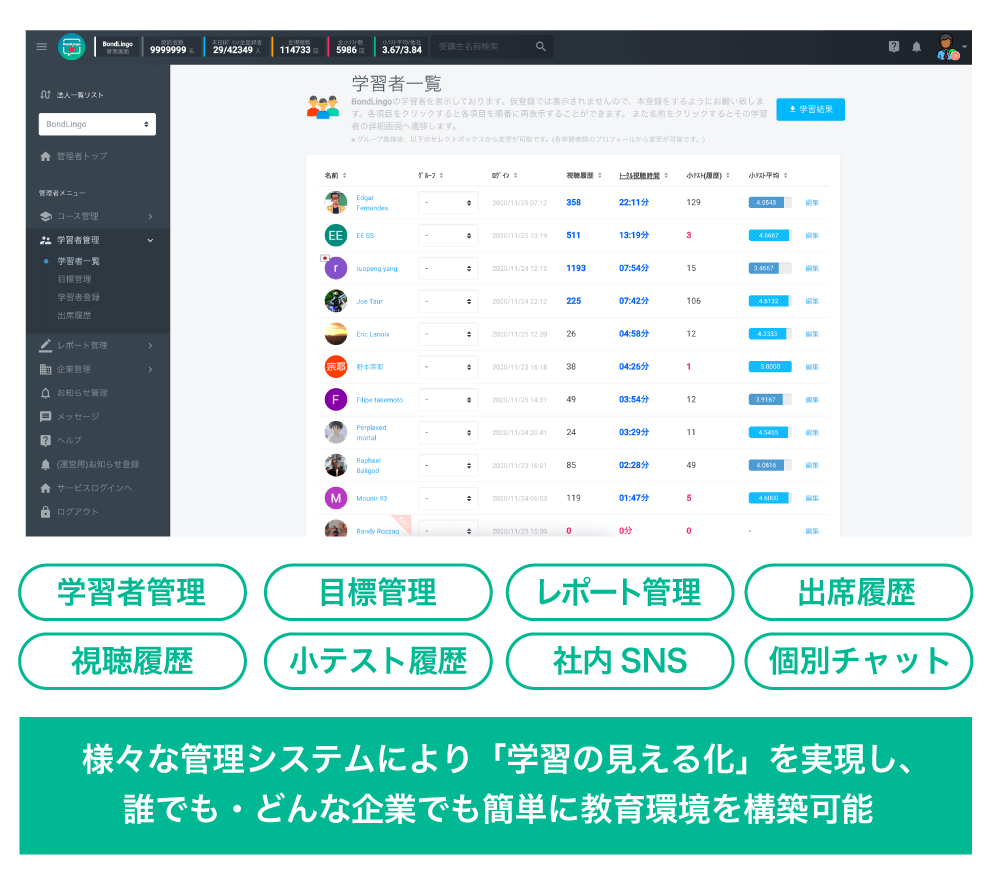Viewport: 1000px width, 889px height.
Task: Open group dropdown in Eric Lanoix row
Action: (x=448, y=334)
